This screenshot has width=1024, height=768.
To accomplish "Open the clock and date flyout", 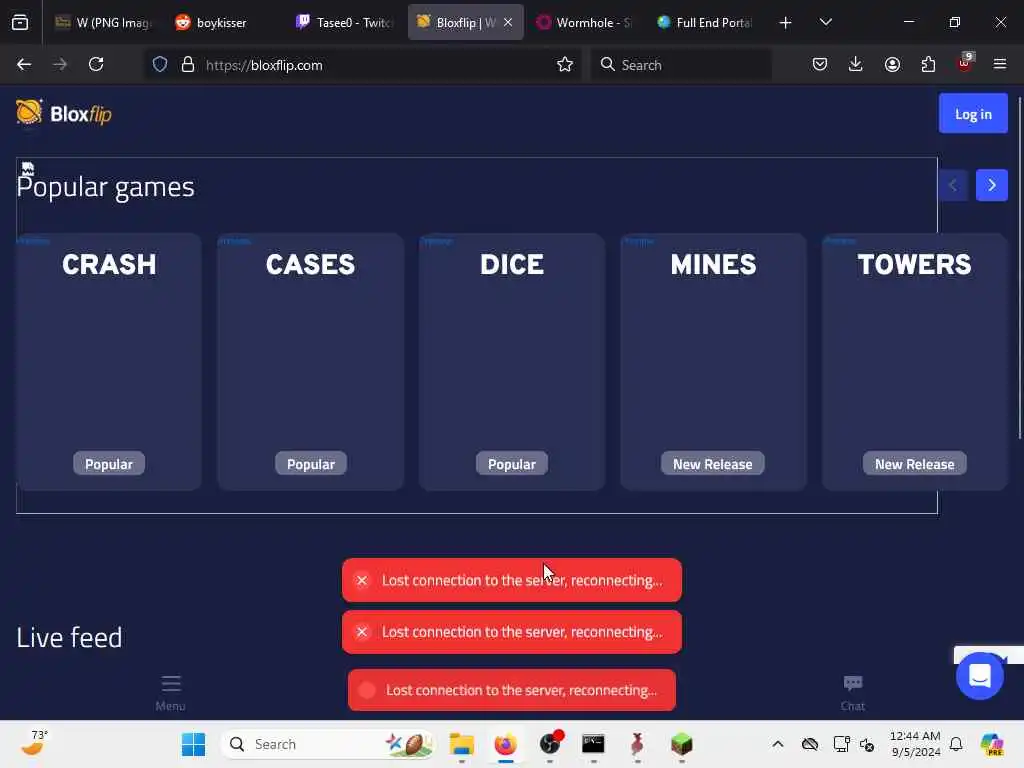I will click(915, 744).
